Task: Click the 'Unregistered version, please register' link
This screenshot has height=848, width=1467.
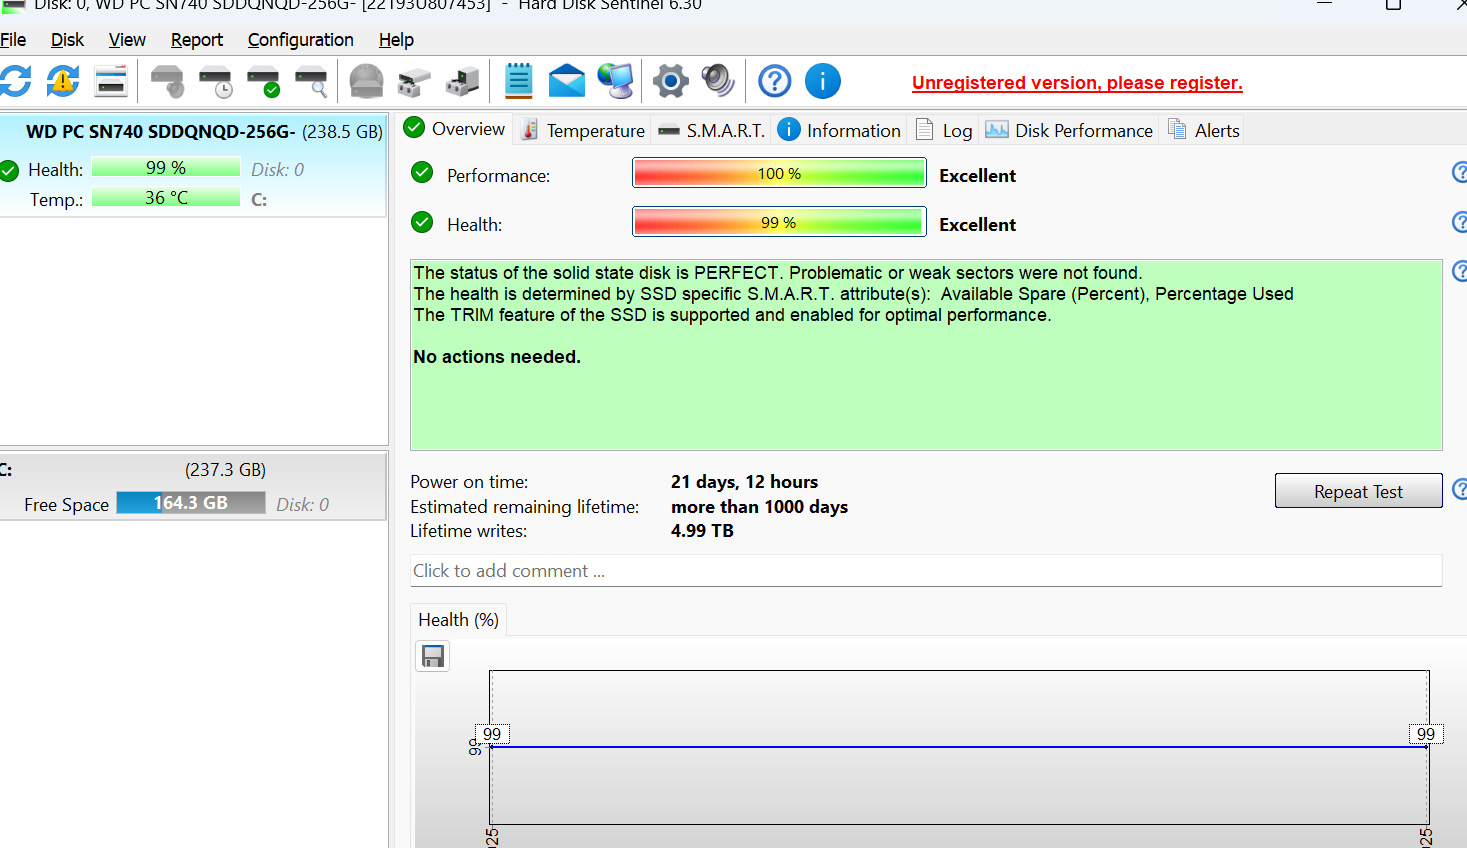Action: [1077, 83]
